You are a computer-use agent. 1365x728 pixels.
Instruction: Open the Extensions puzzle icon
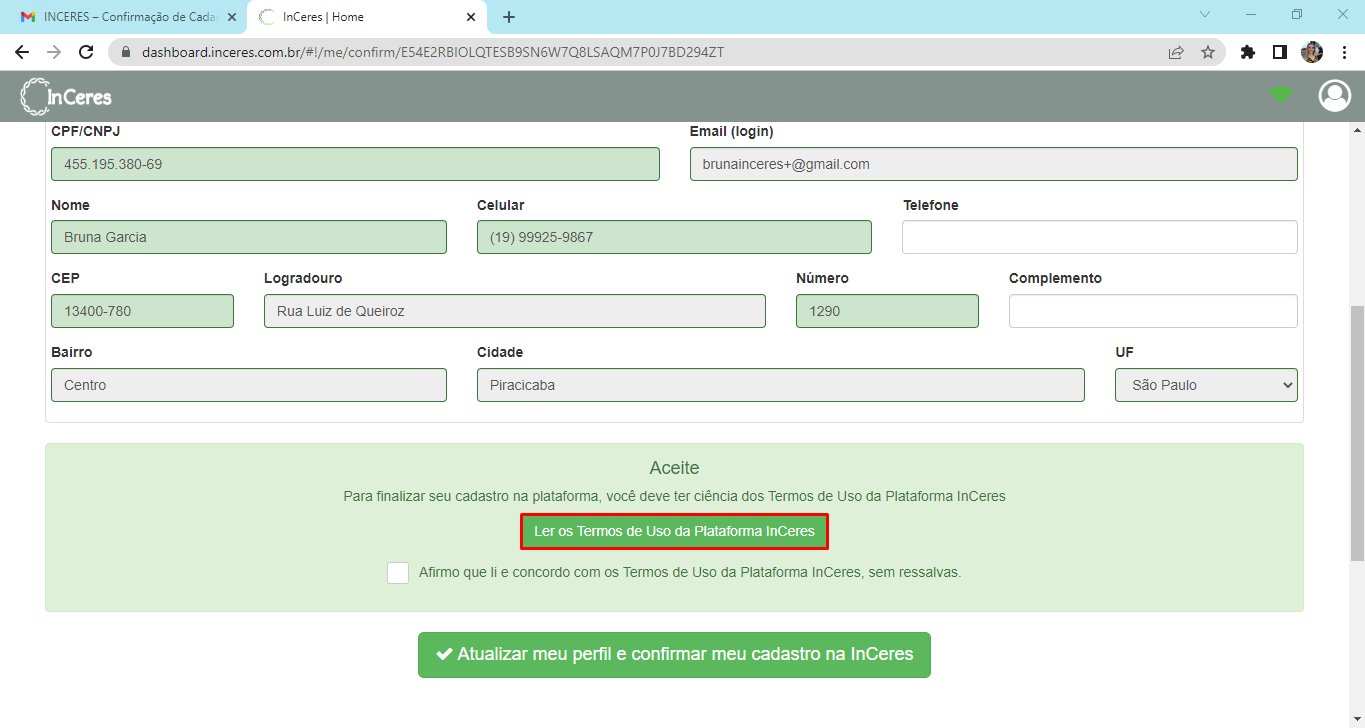coord(1247,52)
